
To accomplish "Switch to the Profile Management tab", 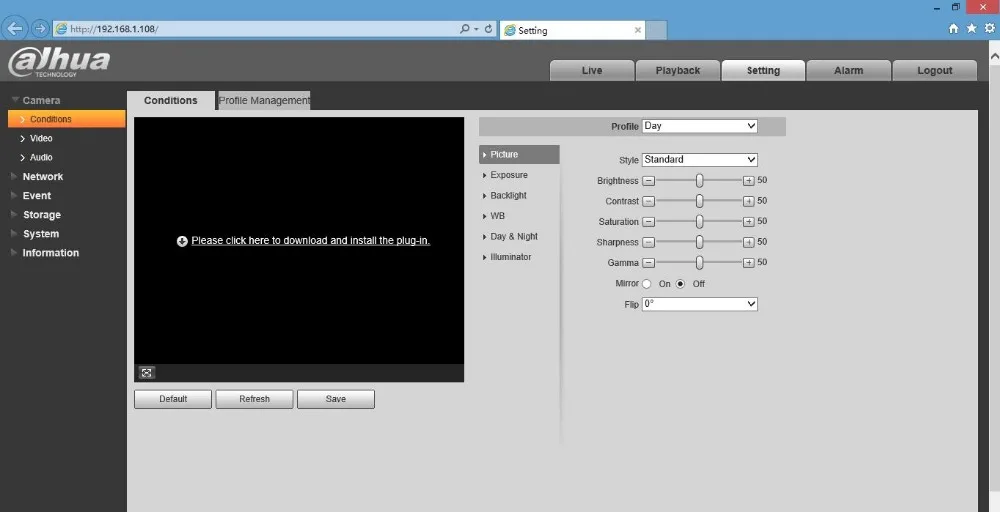I will point(264,101).
